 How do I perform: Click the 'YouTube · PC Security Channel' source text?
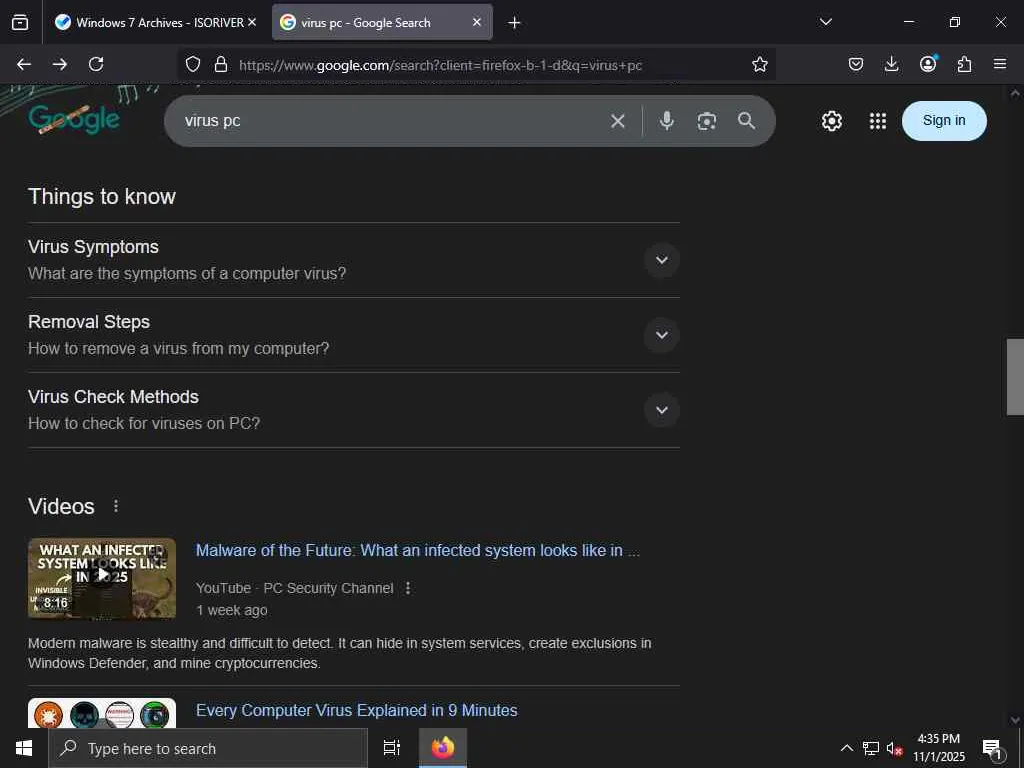click(x=295, y=588)
